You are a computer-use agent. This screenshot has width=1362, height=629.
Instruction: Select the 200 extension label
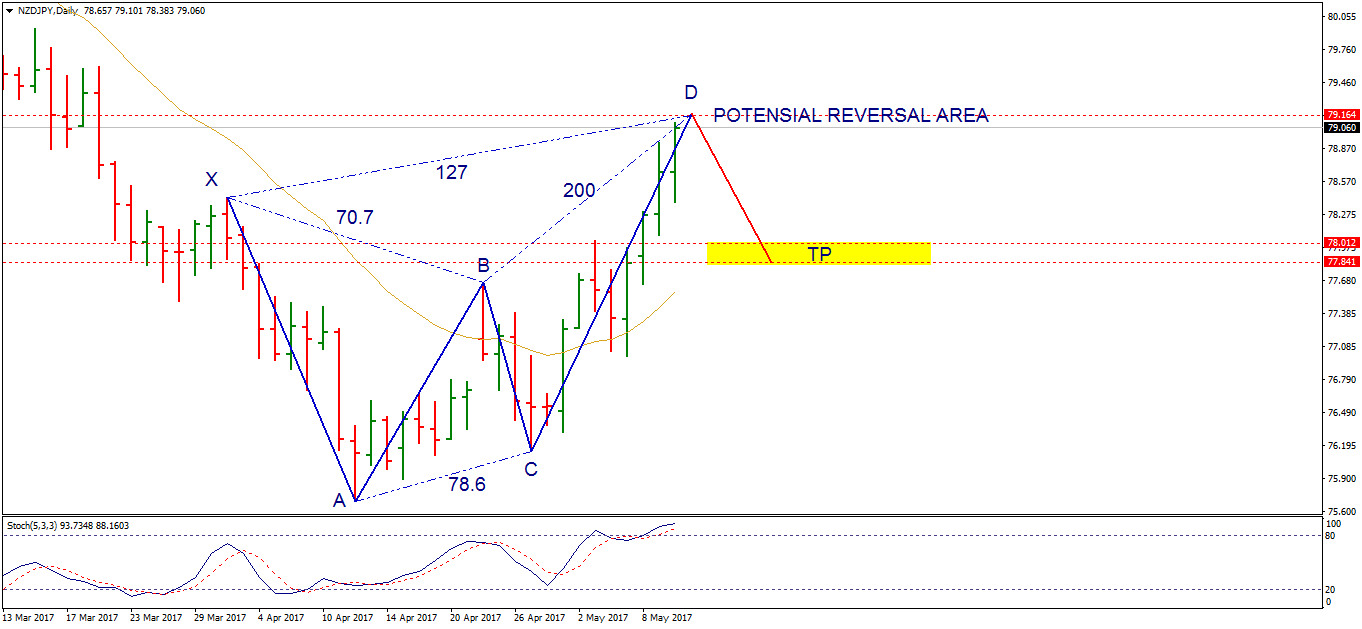[579, 191]
